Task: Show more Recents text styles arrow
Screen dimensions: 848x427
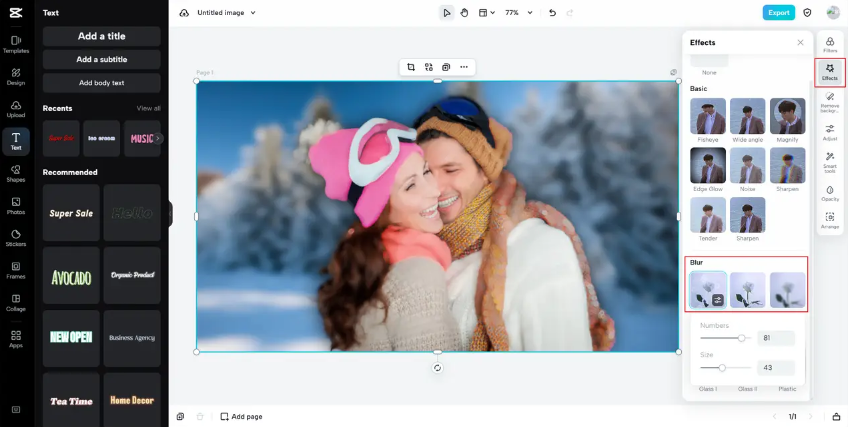Action: 158,139
